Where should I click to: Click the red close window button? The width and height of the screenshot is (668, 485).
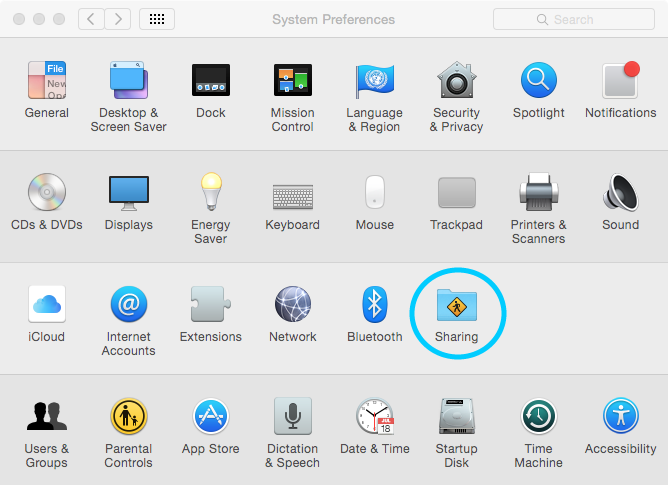point(19,19)
